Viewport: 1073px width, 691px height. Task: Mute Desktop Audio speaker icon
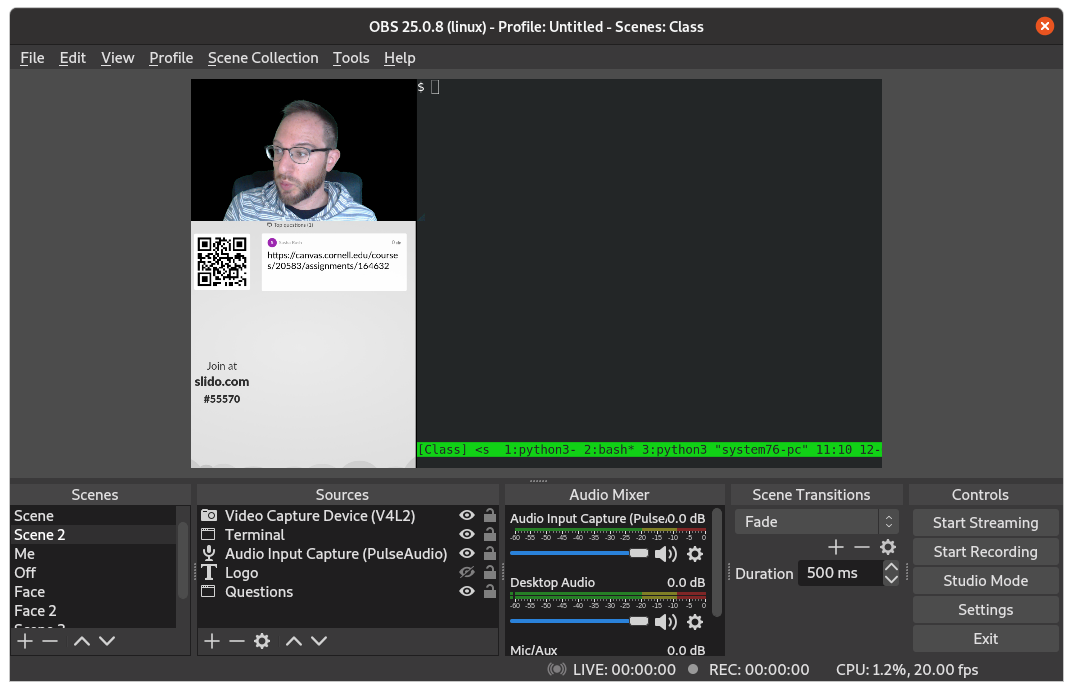665,621
